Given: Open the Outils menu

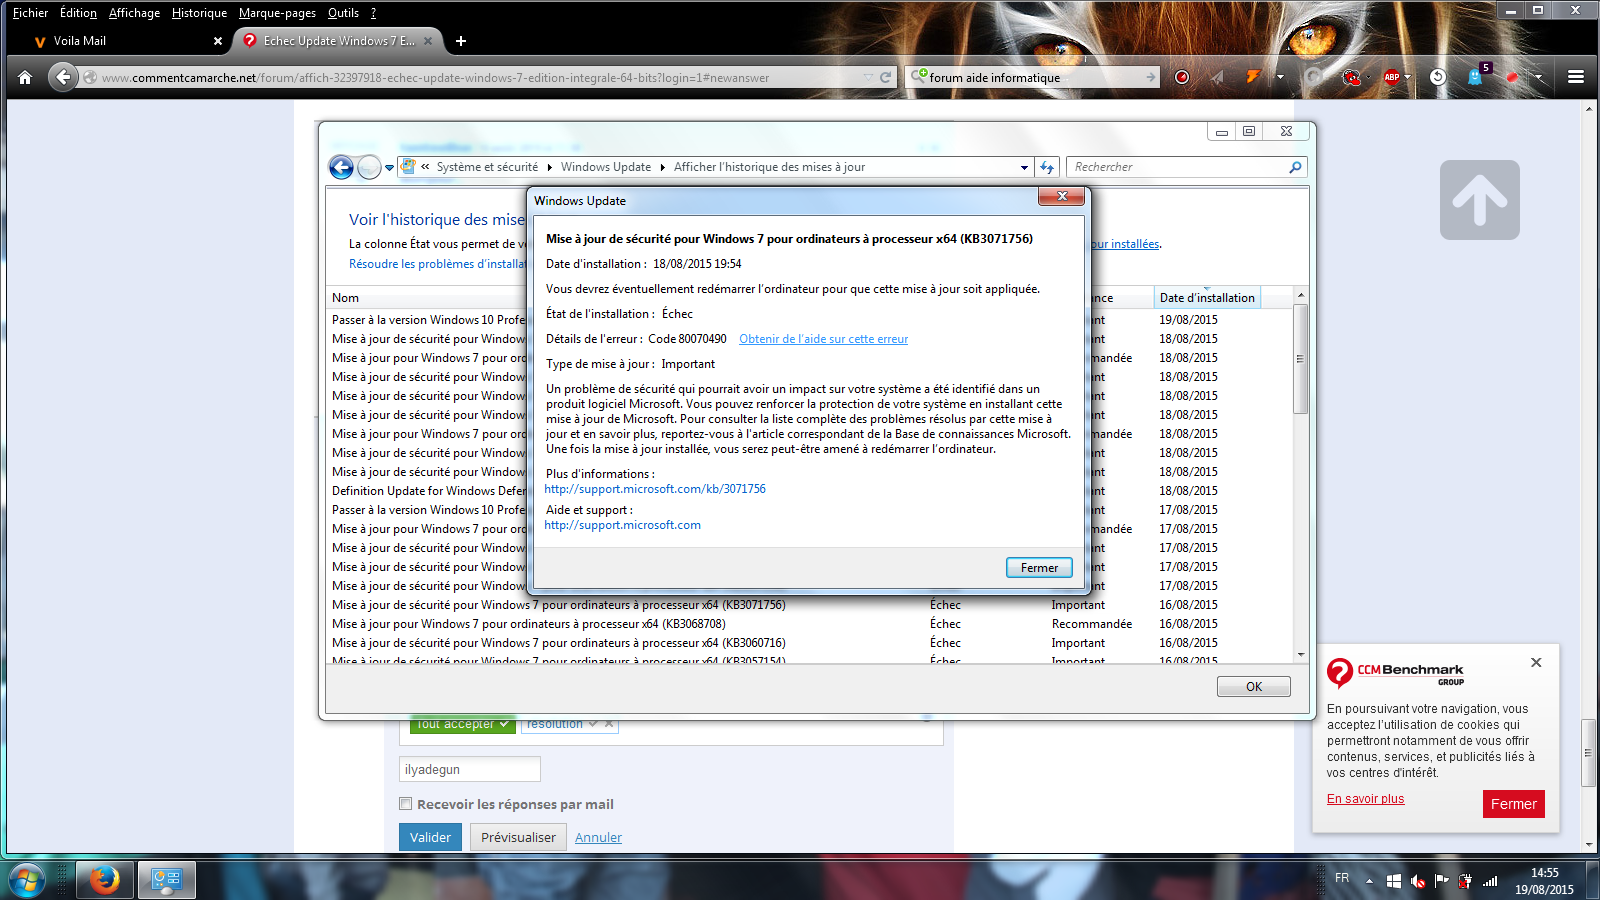Looking at the screenshot, I should (x=343, y=13).
